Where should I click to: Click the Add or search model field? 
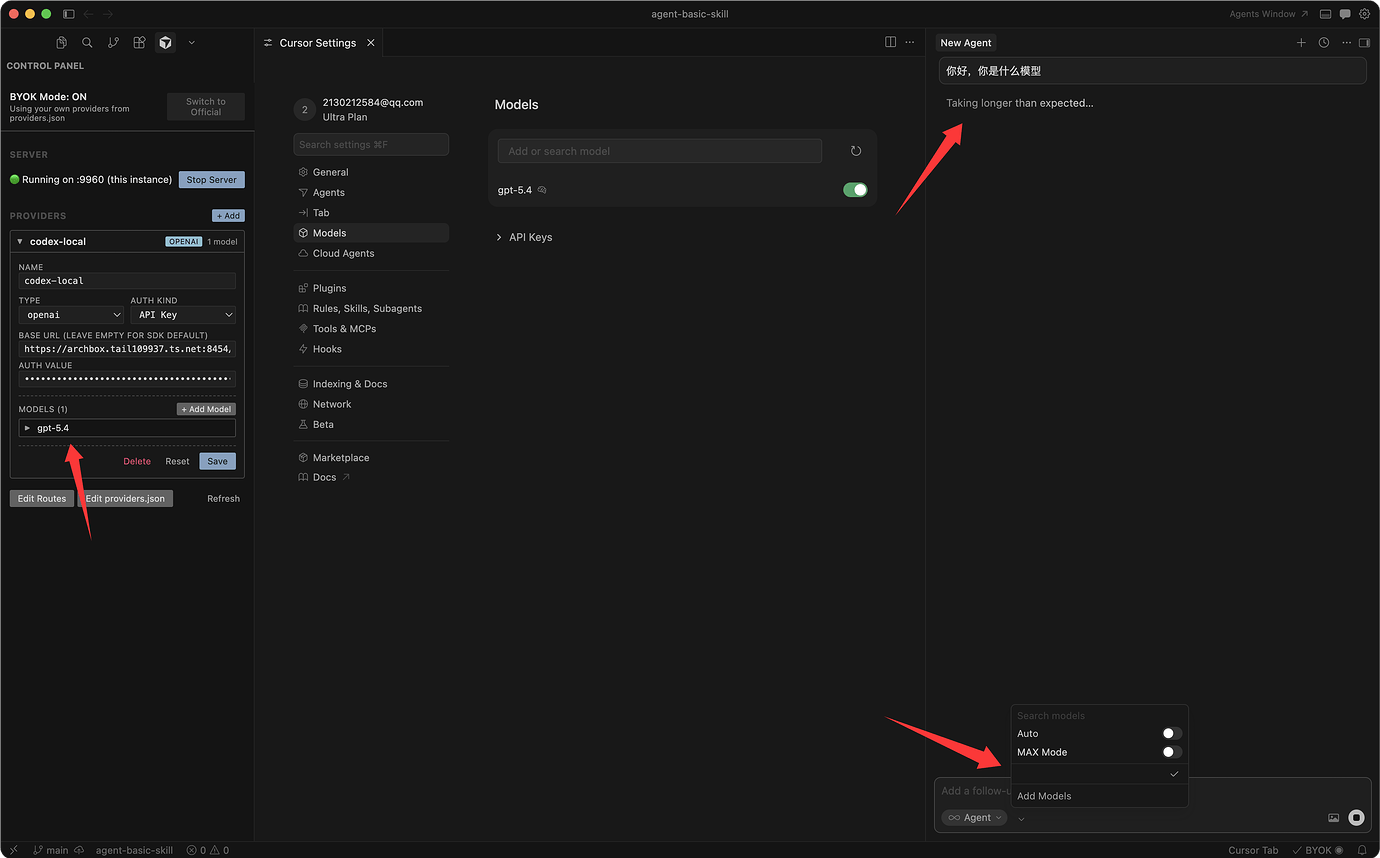[660, 151]
